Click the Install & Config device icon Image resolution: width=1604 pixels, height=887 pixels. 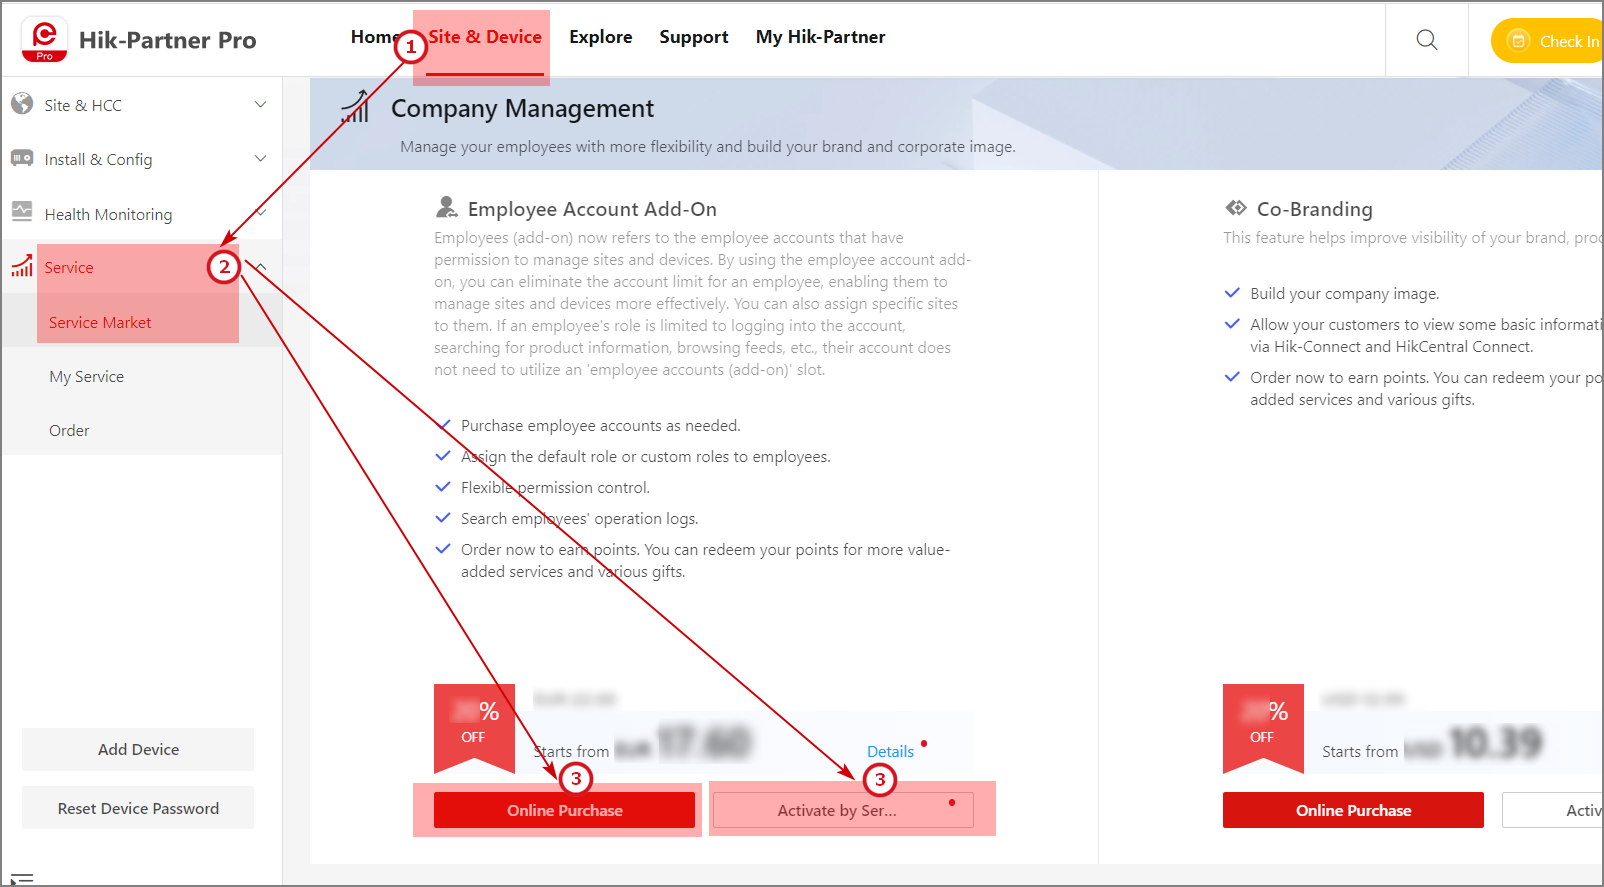pyautogui.click(x=22, y=159)
